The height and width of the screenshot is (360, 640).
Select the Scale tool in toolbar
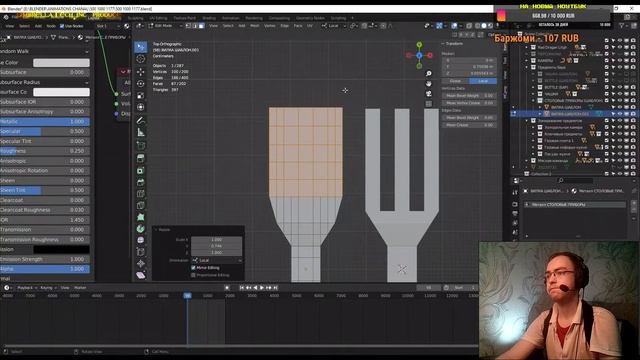pyautogui.click(x=140, y=96)
